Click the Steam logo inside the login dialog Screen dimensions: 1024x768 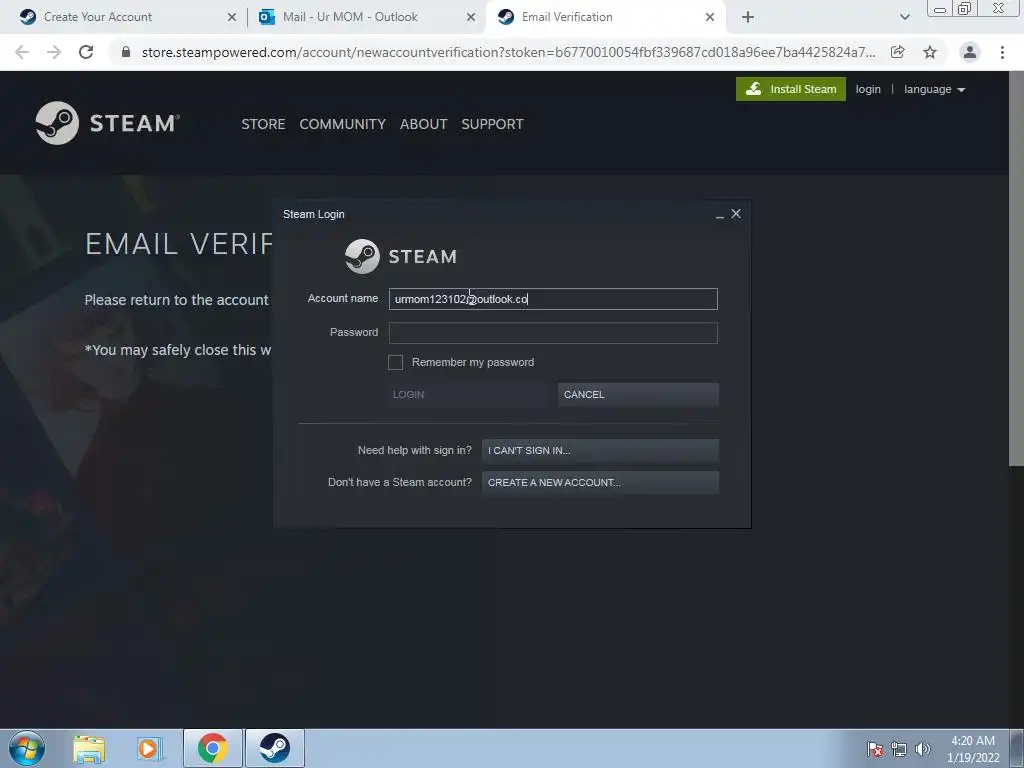[400, 256]
